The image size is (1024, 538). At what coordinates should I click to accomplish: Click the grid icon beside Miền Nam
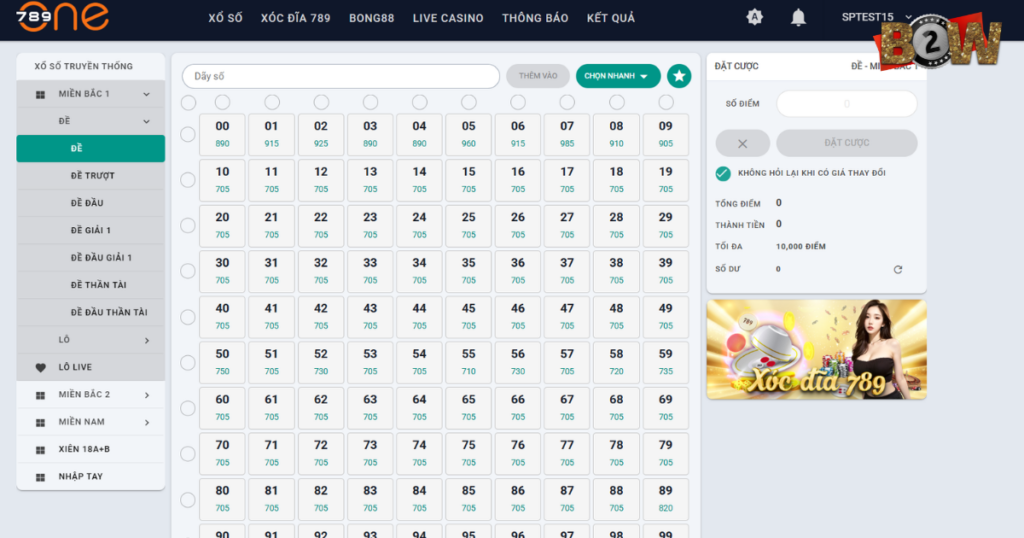40,422
